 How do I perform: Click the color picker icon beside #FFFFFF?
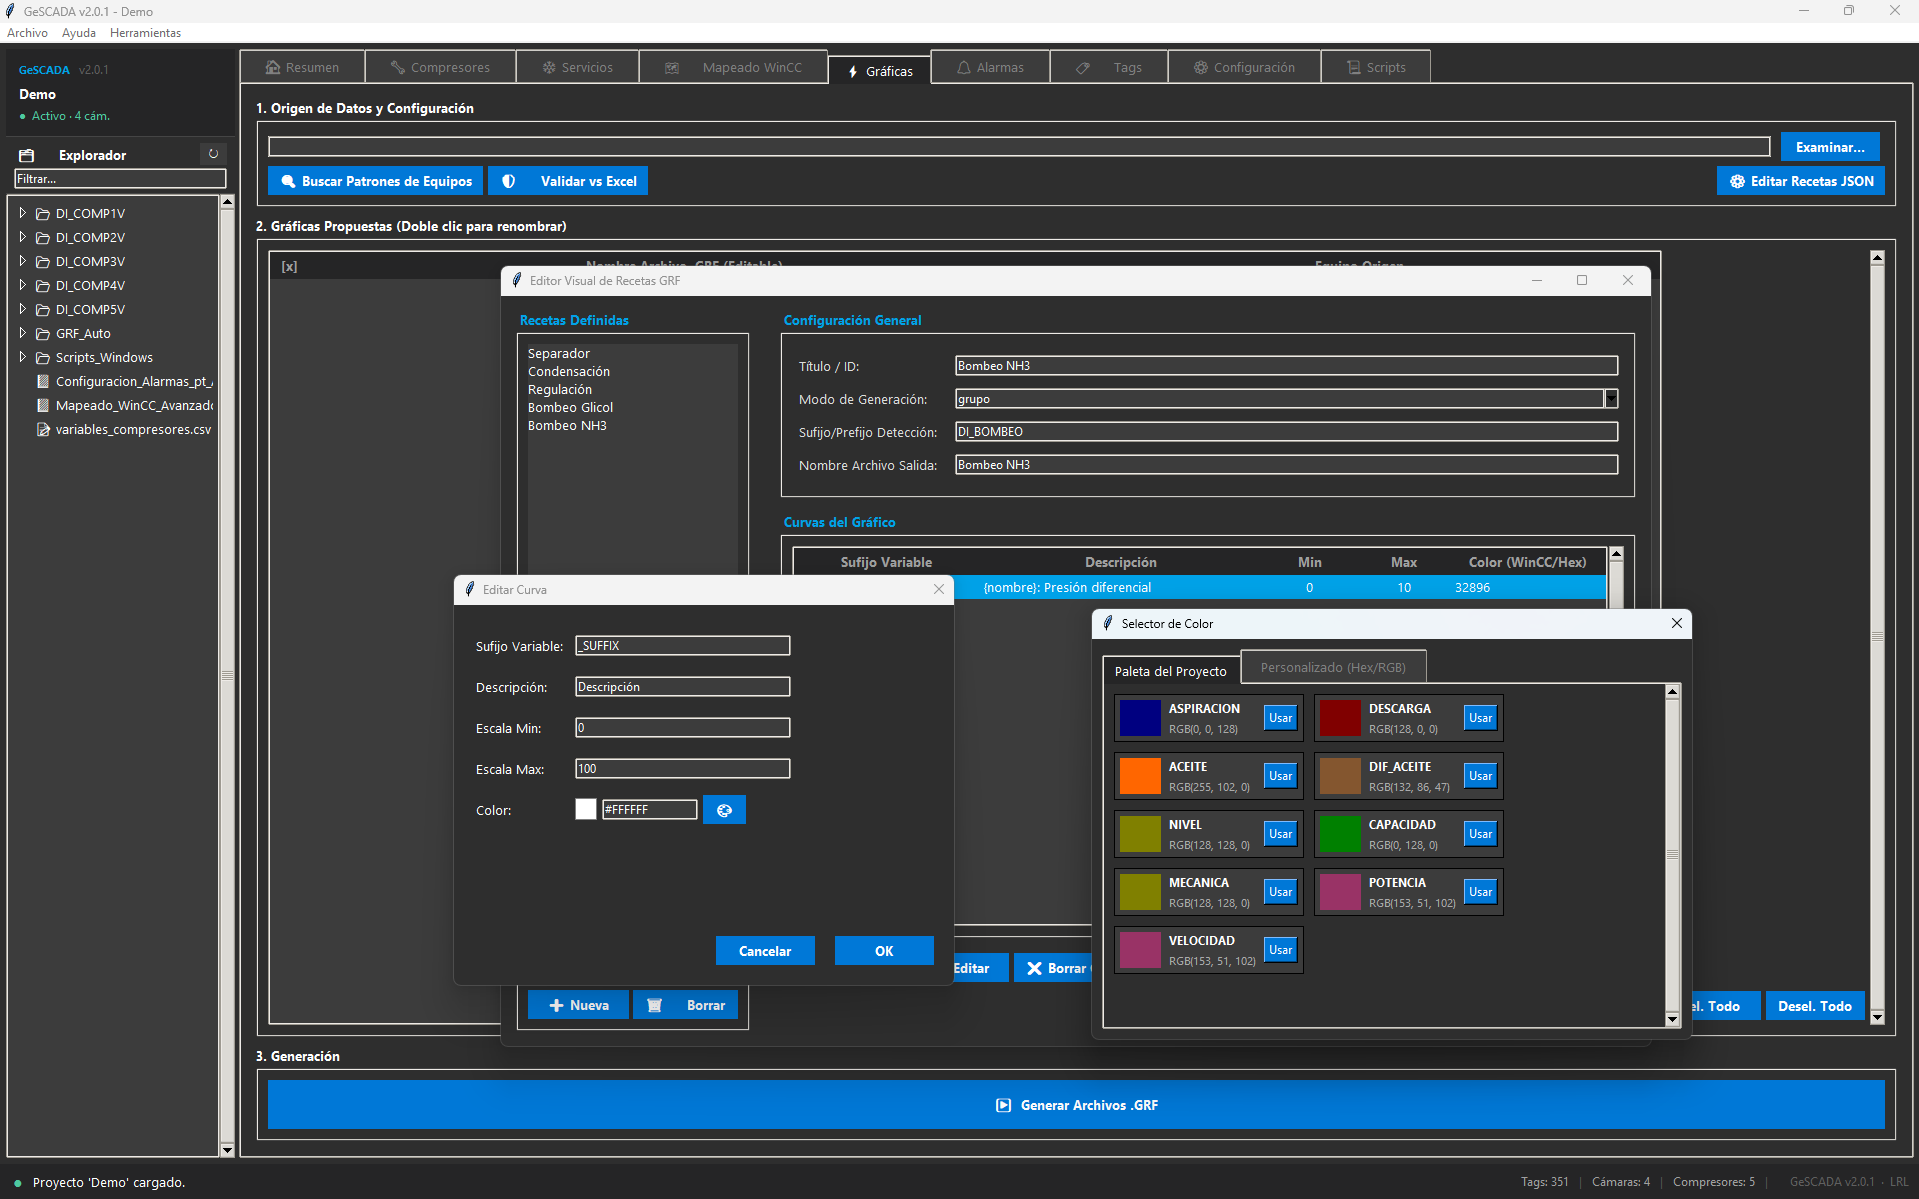coord(724,810)
